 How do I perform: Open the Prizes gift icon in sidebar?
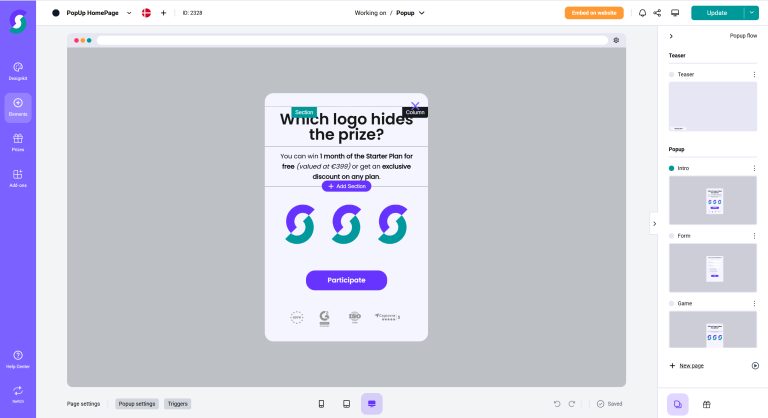[x=18, y=143]
